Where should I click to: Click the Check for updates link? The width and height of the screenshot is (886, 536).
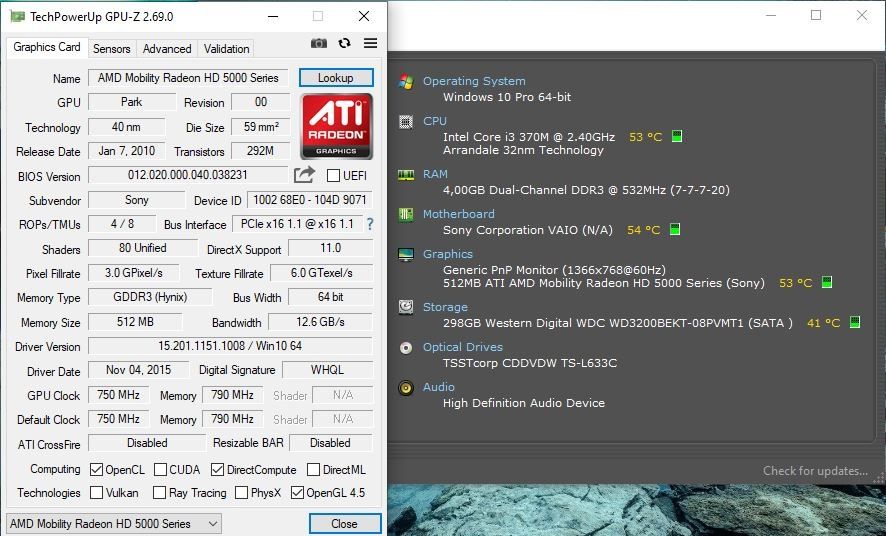pyautogui.click(x=815, y=470)
